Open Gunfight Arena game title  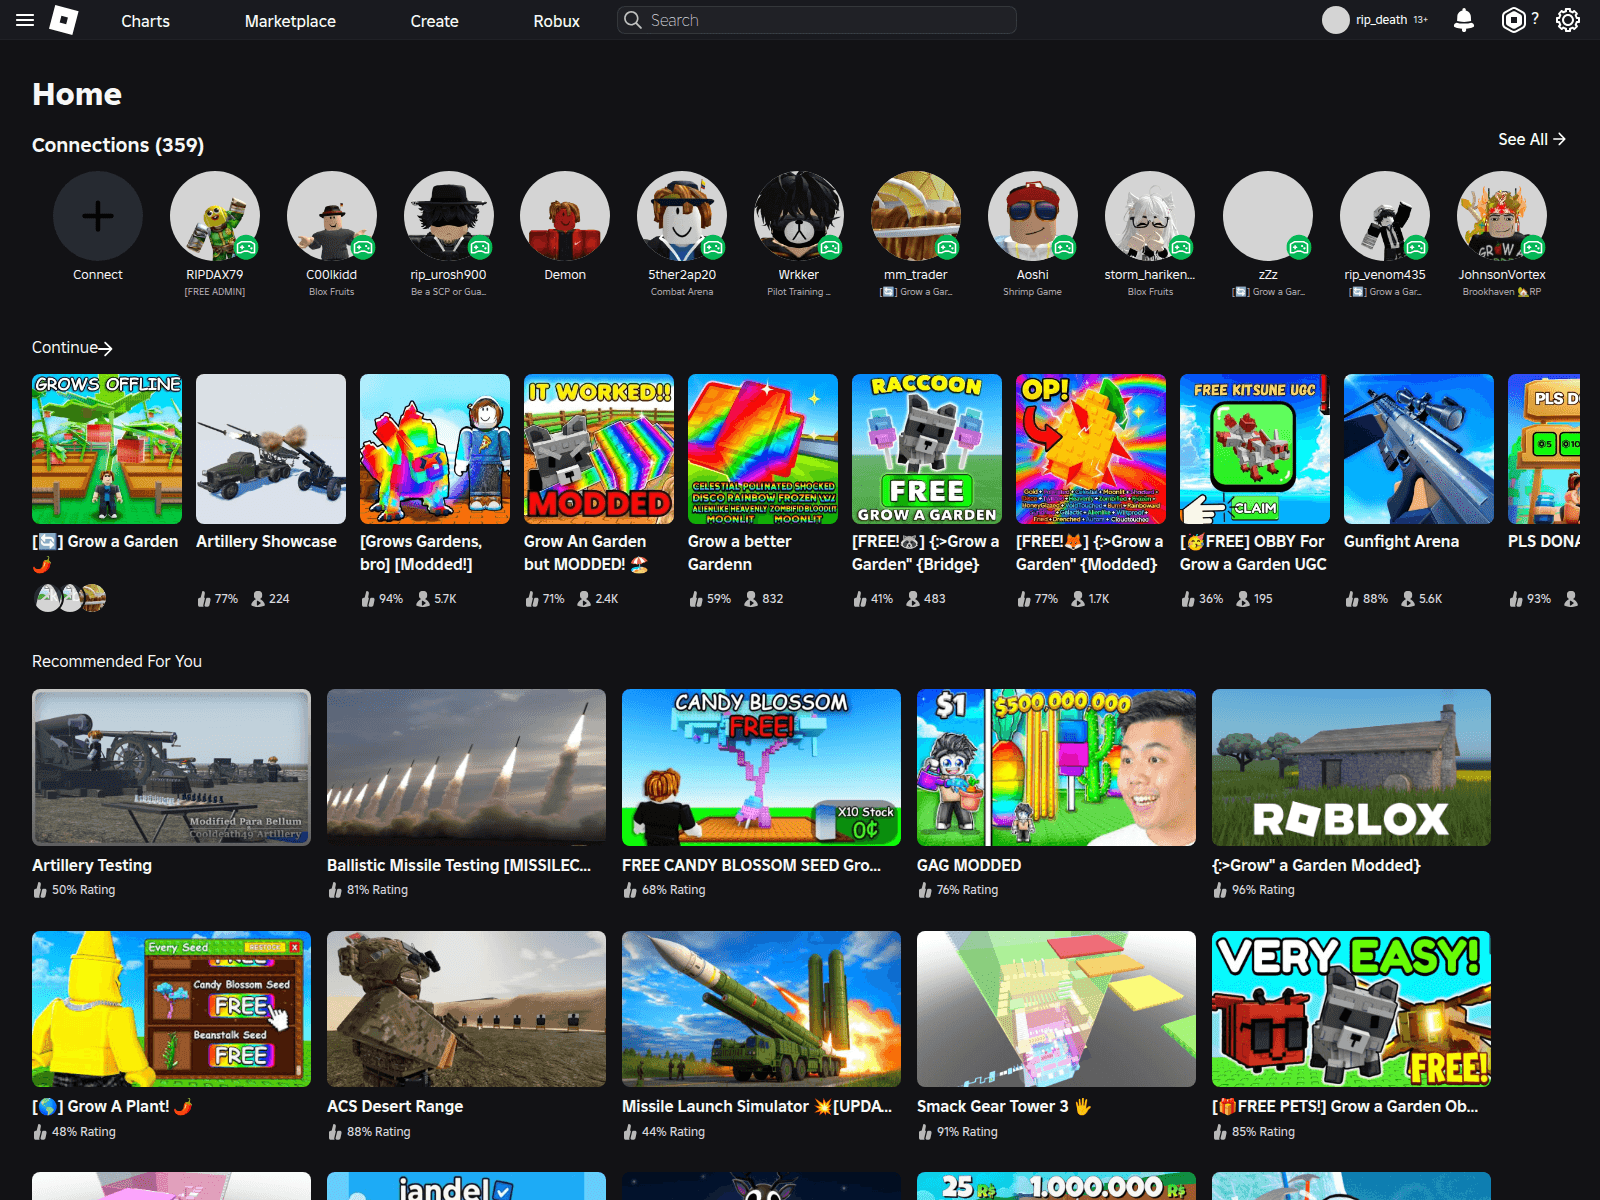click(x=1401, y=541)
